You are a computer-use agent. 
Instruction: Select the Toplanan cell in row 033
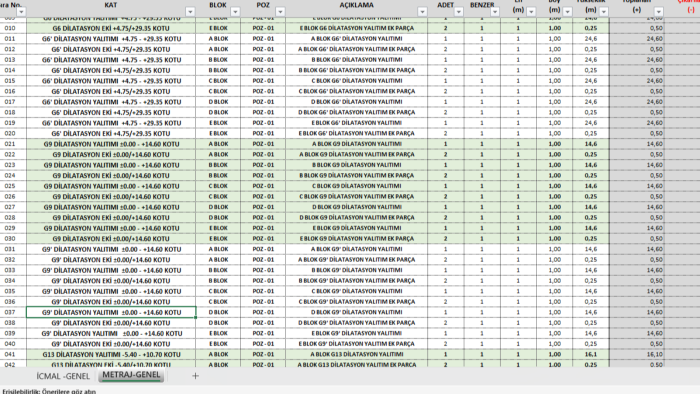pyautogui.click(x=637, y=270)
